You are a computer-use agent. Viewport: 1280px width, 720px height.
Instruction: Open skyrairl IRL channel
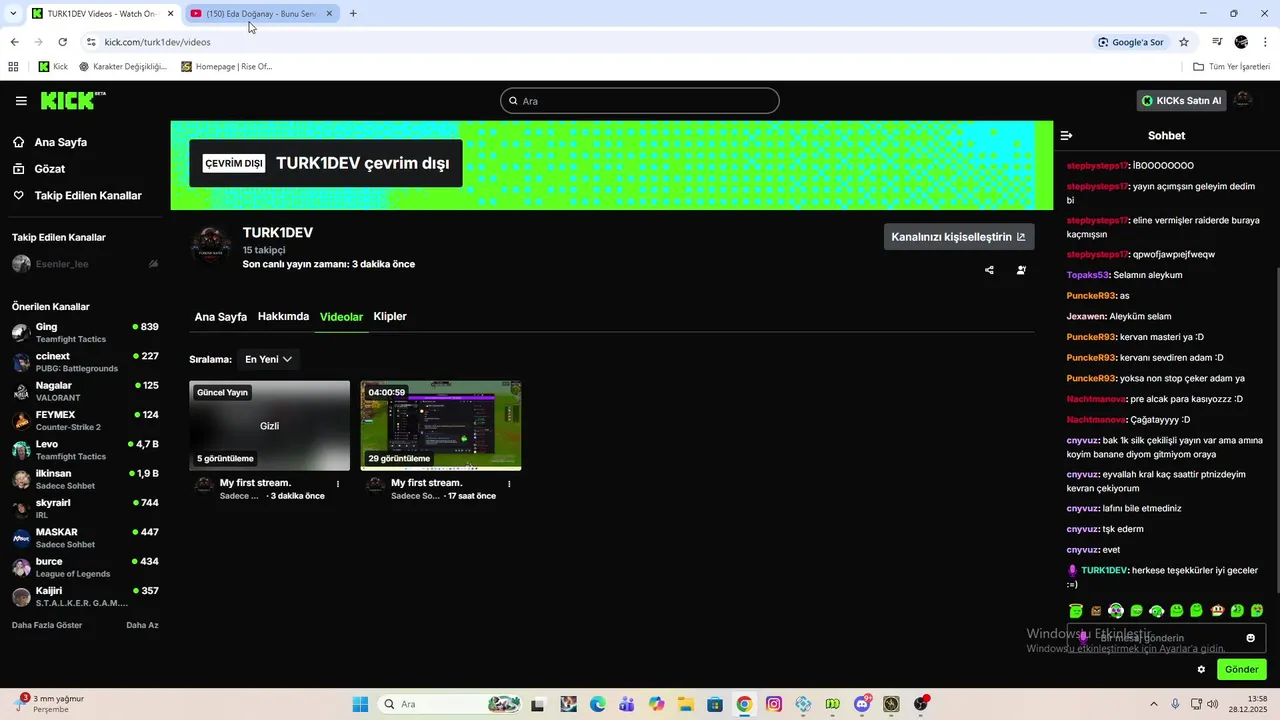tap(85, 509)
